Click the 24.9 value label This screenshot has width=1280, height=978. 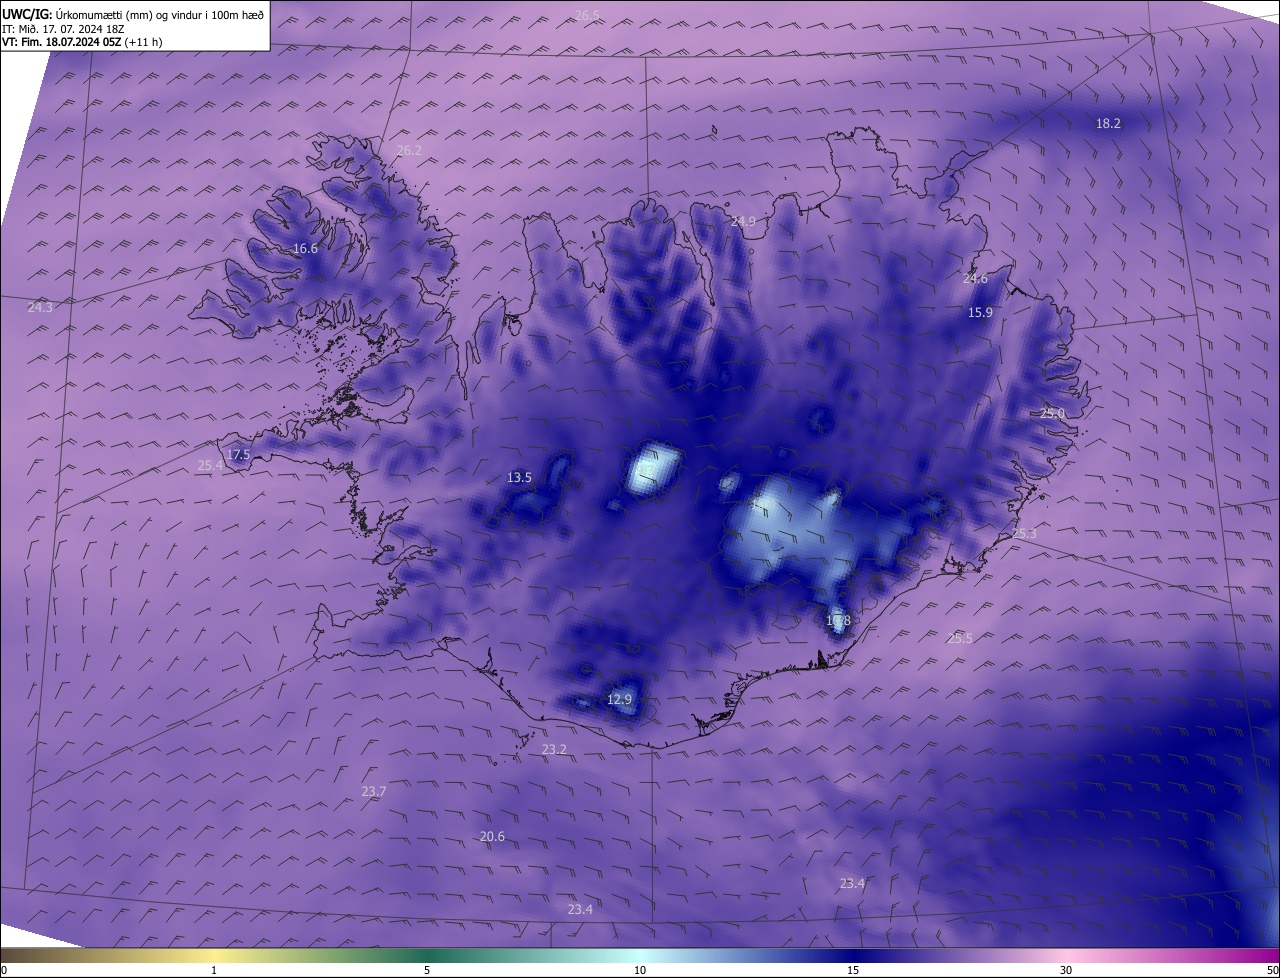click(x=743, y=221)
